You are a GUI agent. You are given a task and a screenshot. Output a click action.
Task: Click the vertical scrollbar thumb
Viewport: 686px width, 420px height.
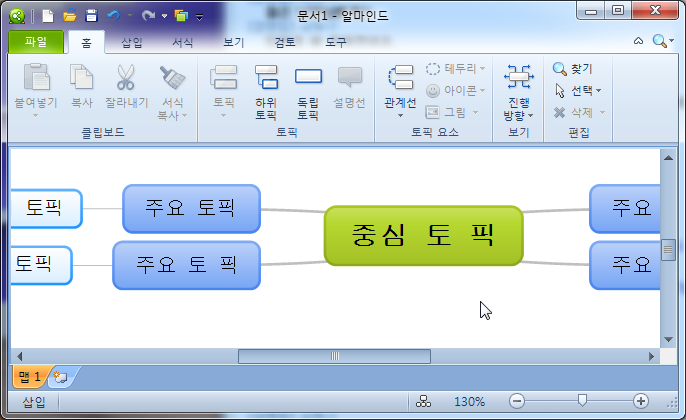668,250
